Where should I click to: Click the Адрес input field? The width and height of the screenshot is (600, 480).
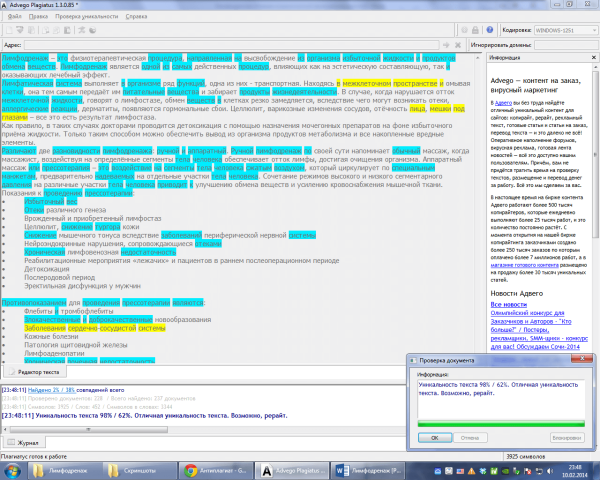[x=232, y=45]
